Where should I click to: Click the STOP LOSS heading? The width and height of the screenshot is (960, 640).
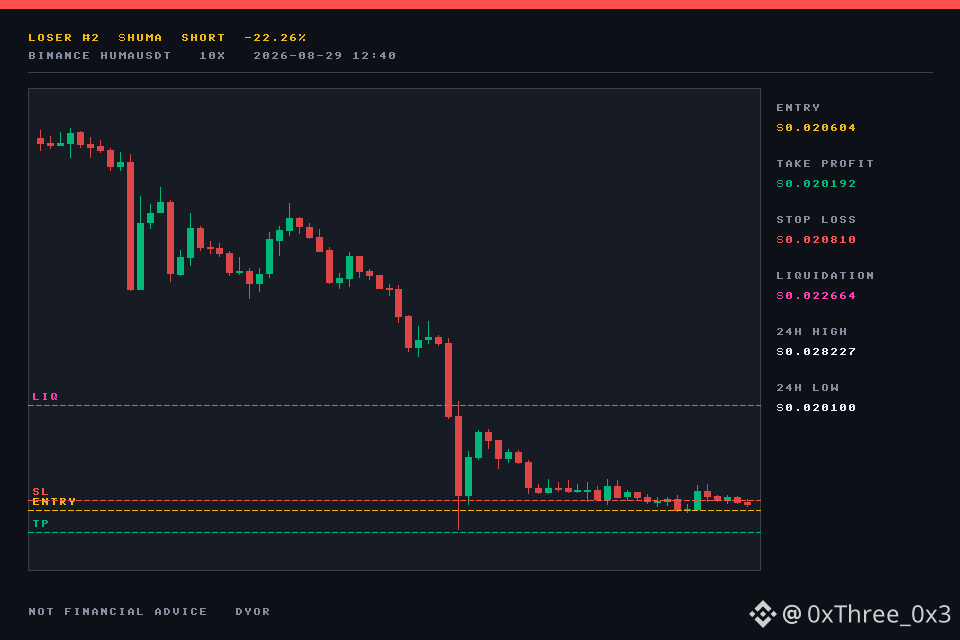816,219
